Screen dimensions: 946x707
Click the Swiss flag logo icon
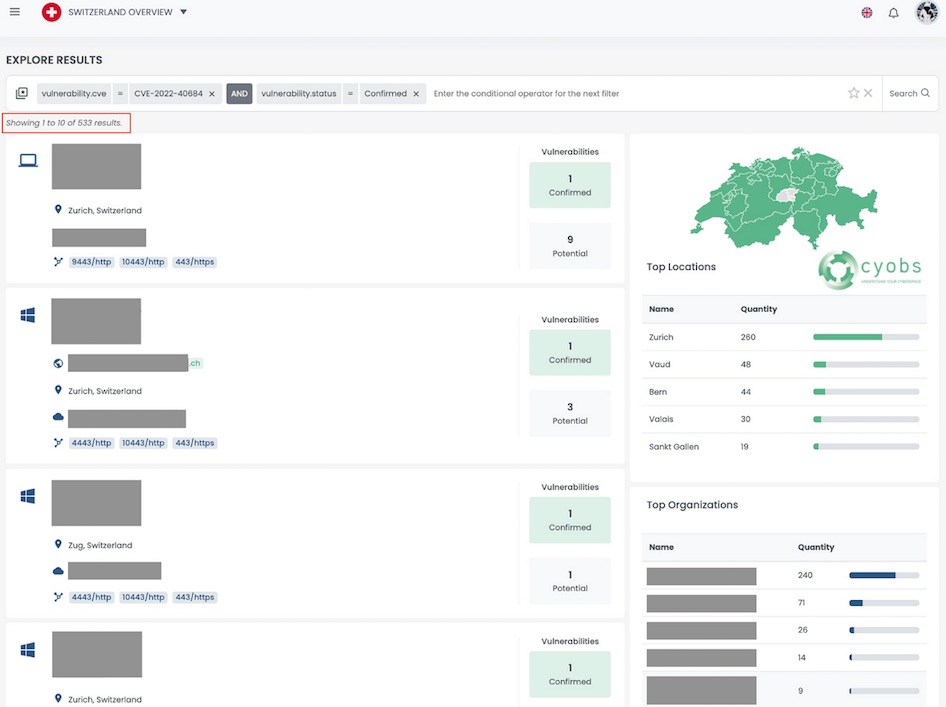tap(51, 12)
